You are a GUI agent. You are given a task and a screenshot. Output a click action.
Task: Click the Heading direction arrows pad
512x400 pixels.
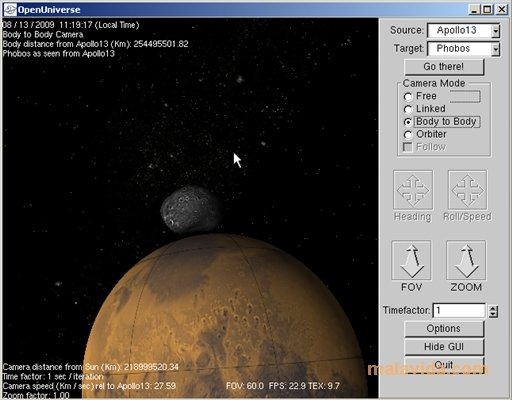click(x=413, y=190)
